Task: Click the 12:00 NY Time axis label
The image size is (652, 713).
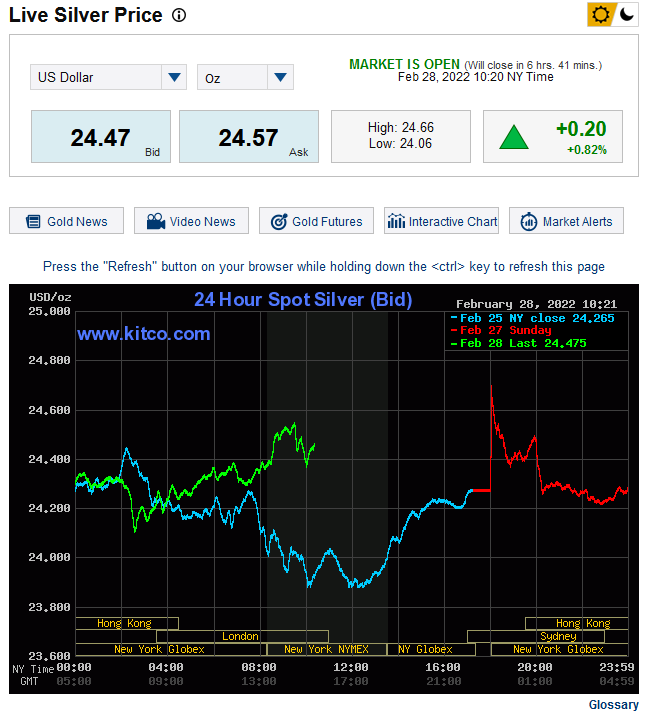Action: (x=351, y=667)
